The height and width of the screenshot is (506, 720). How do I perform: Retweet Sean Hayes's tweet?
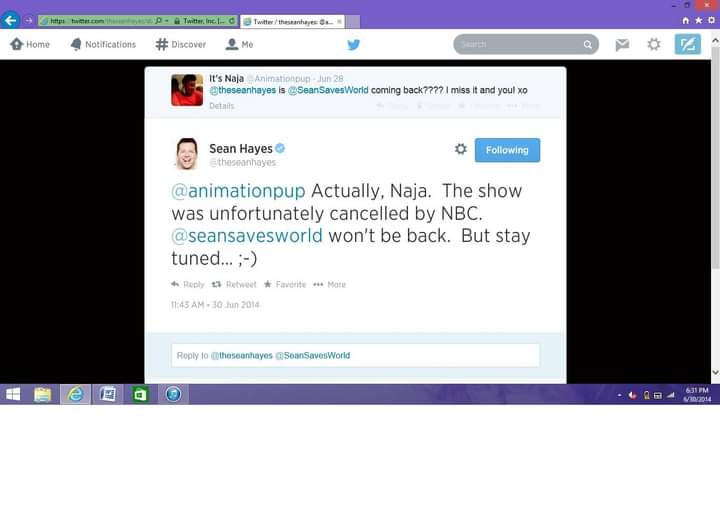click(x=234, y=284)
